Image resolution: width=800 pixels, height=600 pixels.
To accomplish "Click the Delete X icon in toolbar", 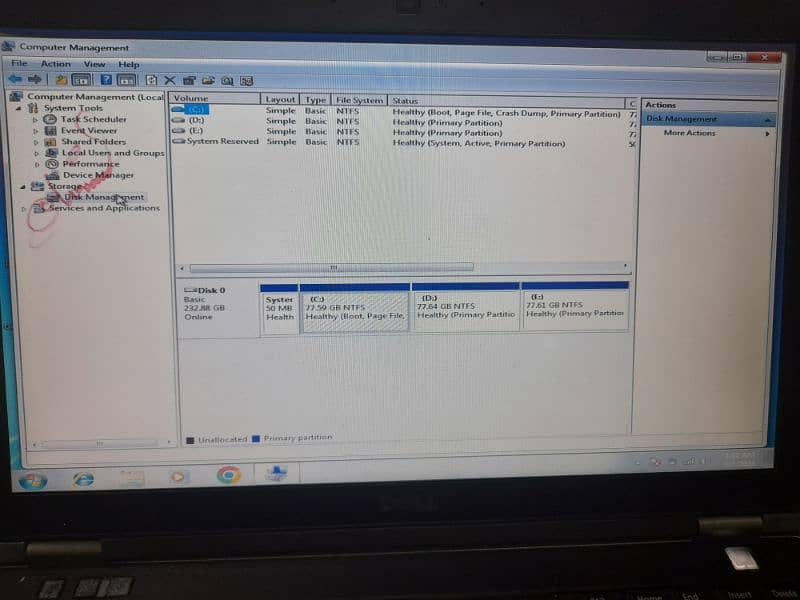I will point(170,80).
